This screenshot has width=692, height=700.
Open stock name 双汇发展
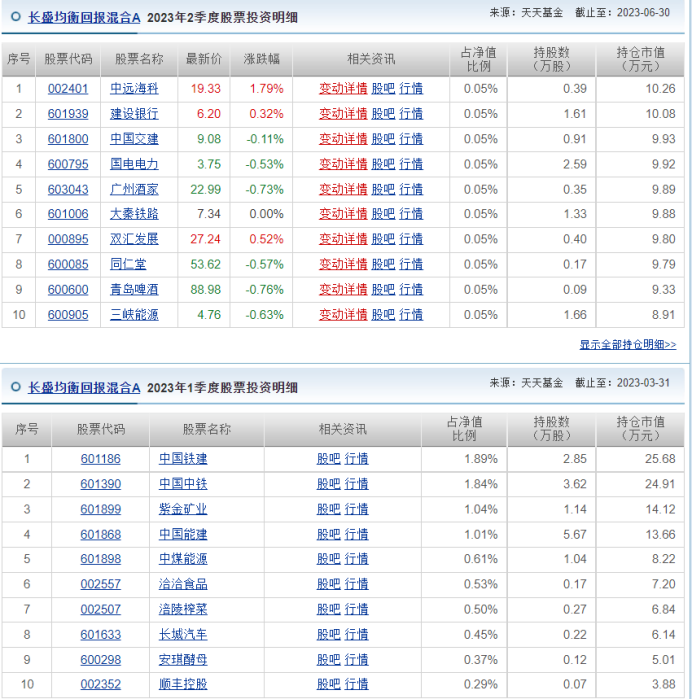tap(134, 239)
